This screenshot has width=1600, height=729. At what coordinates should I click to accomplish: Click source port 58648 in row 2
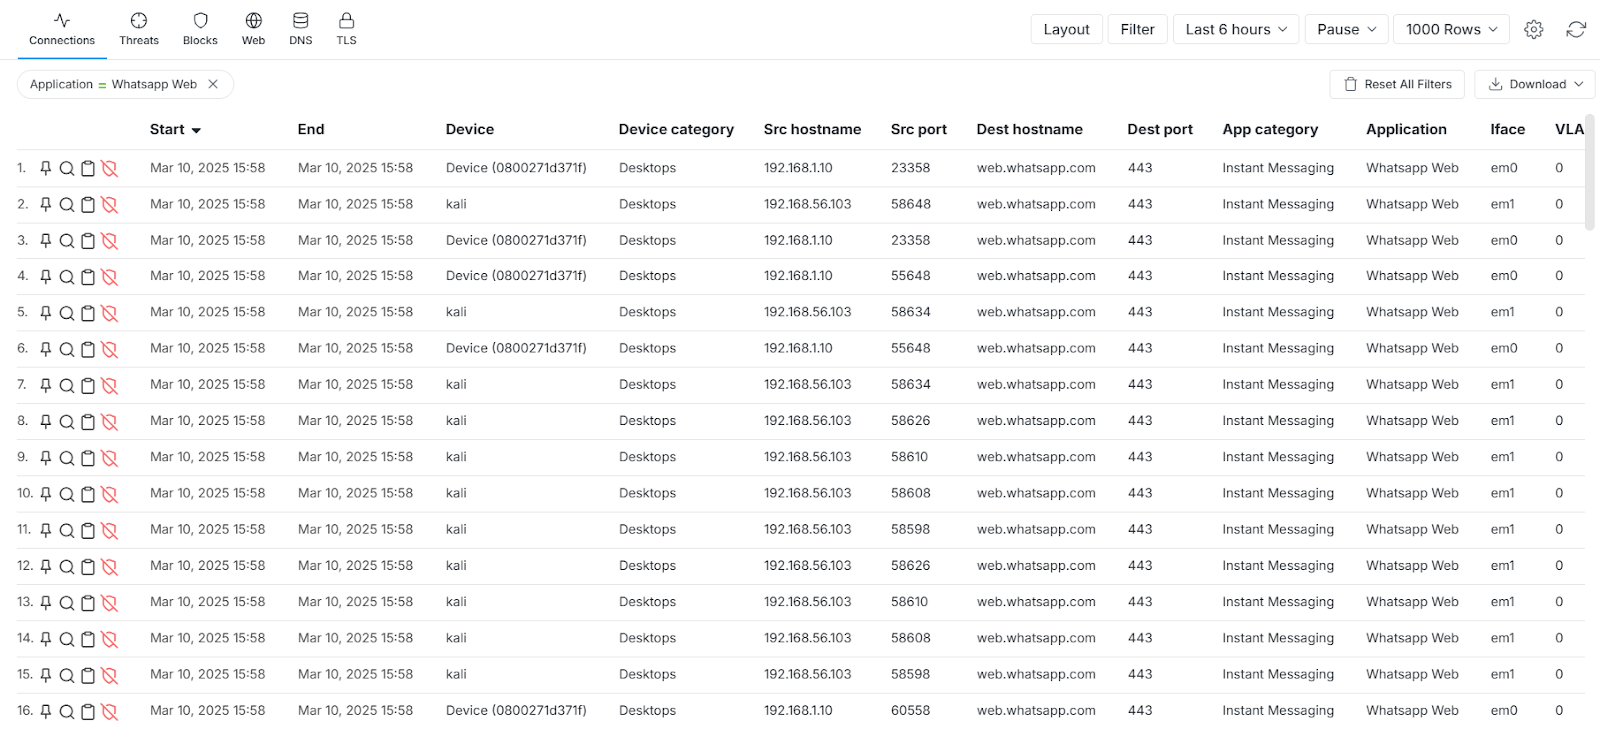[911, 204]
